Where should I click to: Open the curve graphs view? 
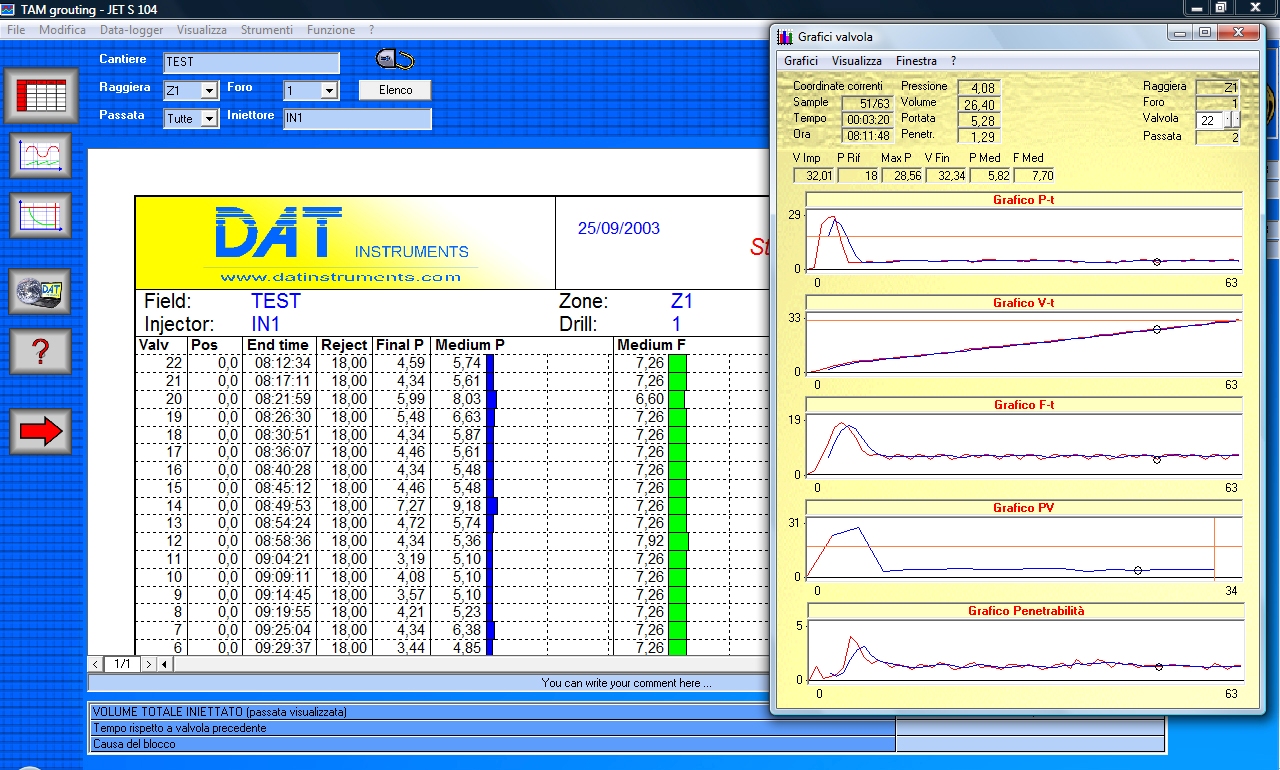[42, 156]
